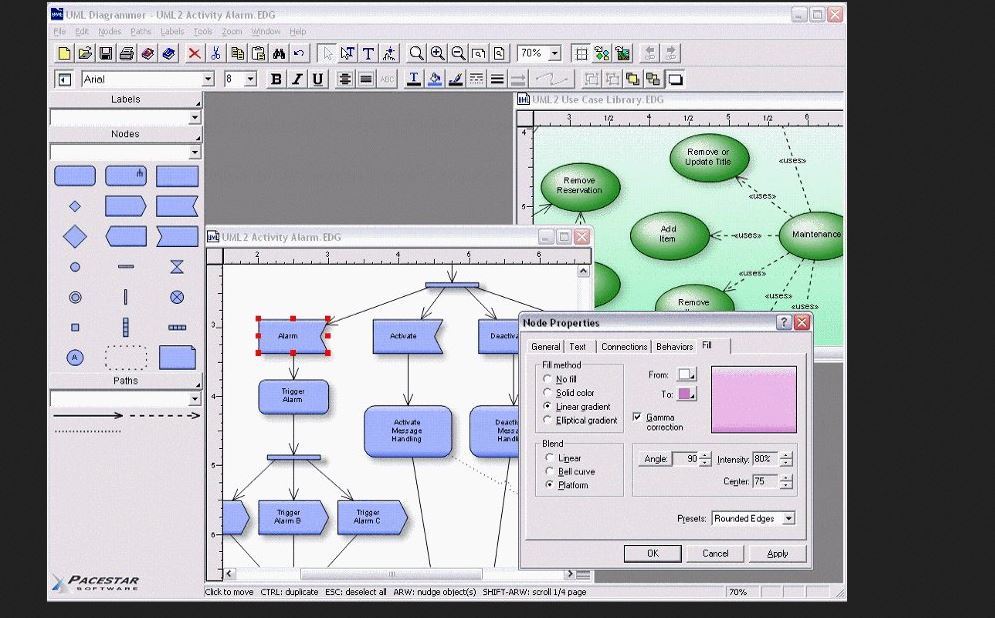Choose the Bell curve blend option
Image resolution: width=995 pixels, height=618 pixels.
tap(547, 471)
